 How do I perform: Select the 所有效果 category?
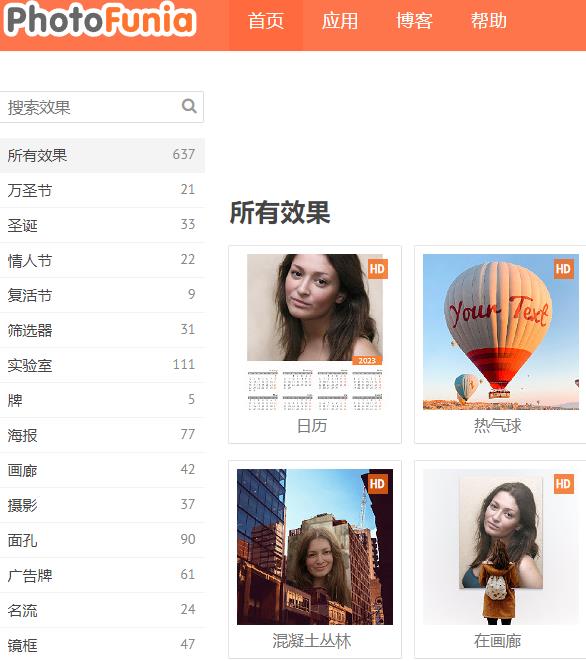(x=102, y=155)
